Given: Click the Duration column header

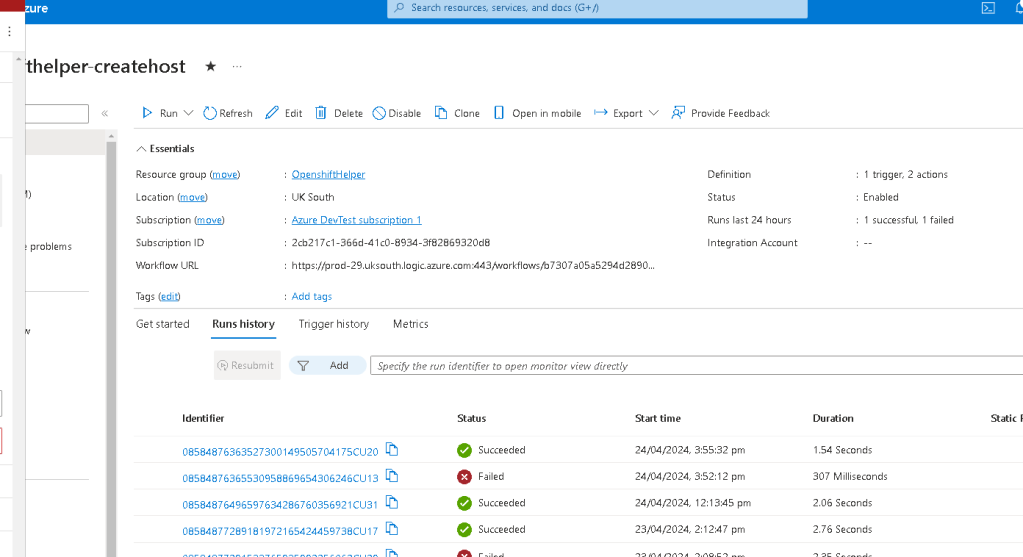Looking at the screenshot, I should [x=832, y=418].
